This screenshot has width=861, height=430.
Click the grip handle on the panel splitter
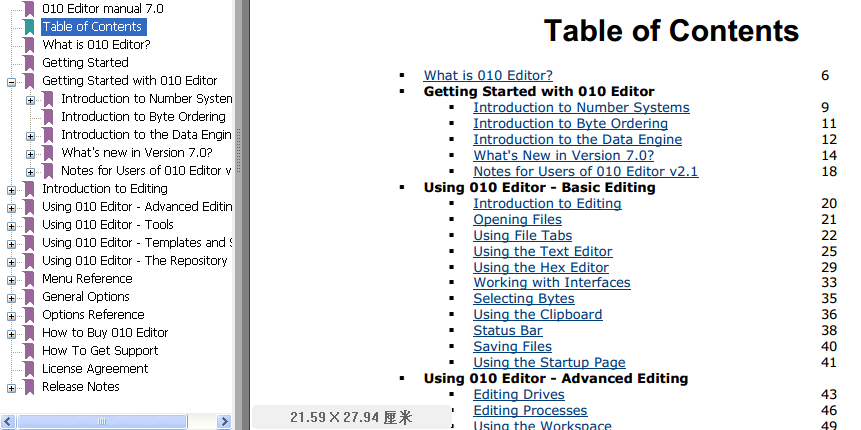click(x=238, y=150)
